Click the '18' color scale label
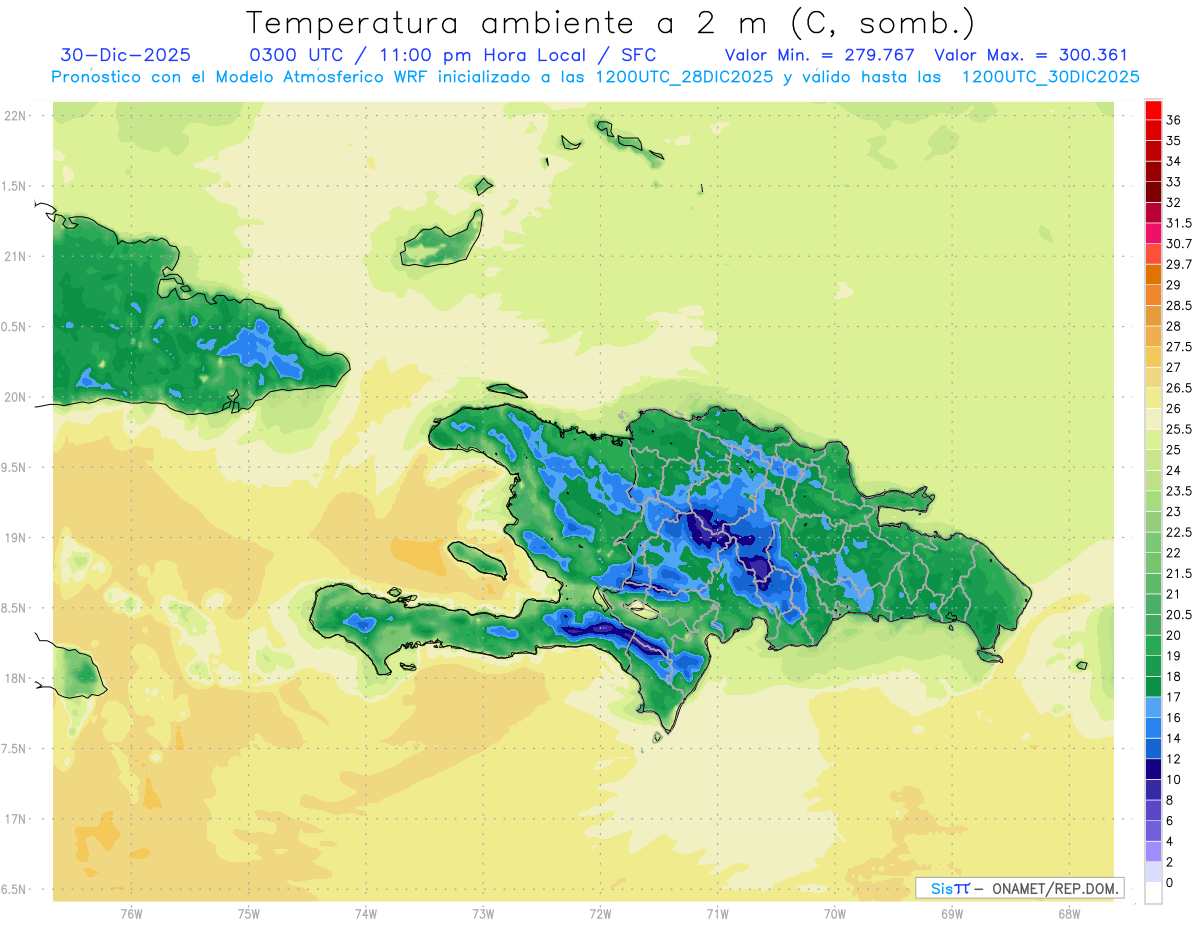 [x=1174, y=677]
